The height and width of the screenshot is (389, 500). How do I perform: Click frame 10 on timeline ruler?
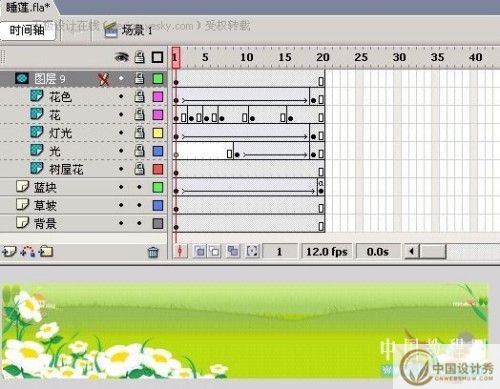tap(246, 57)
